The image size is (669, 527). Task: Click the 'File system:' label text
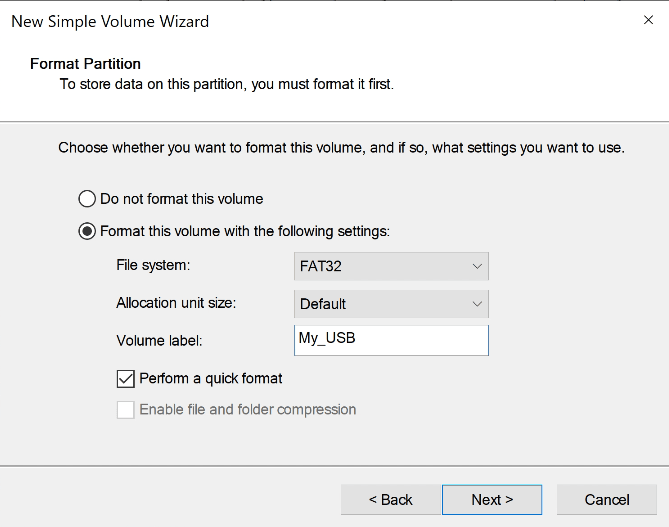[x=153, y=266]
